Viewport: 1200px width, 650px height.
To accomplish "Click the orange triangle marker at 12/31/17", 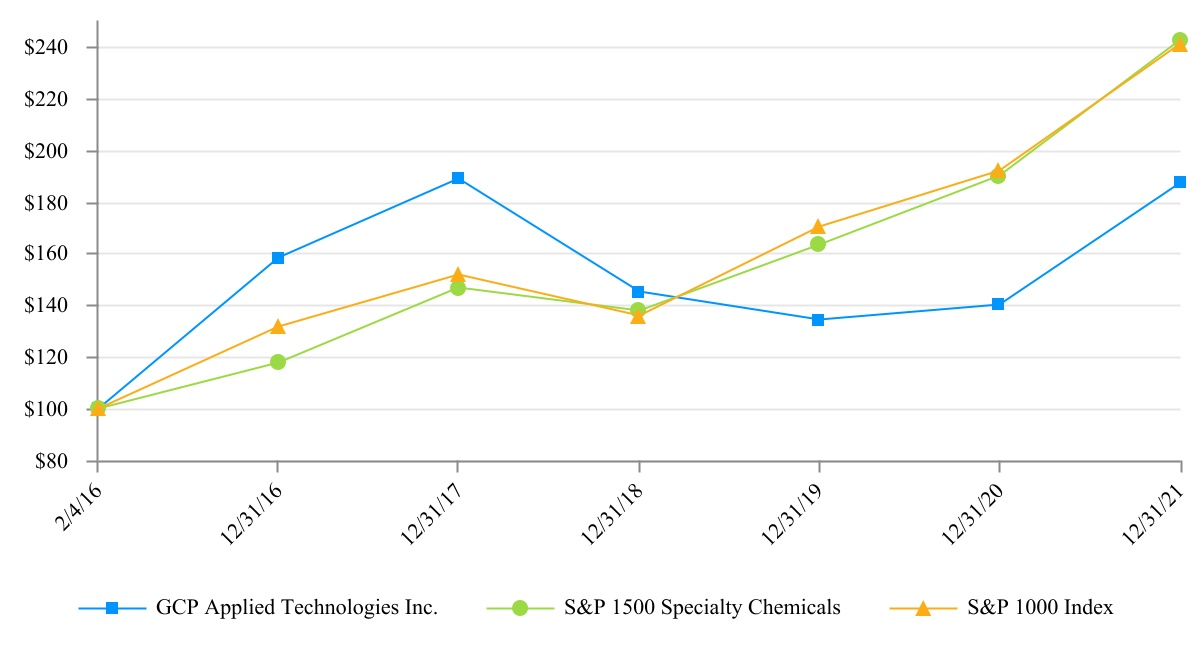I will pos(458,274).
